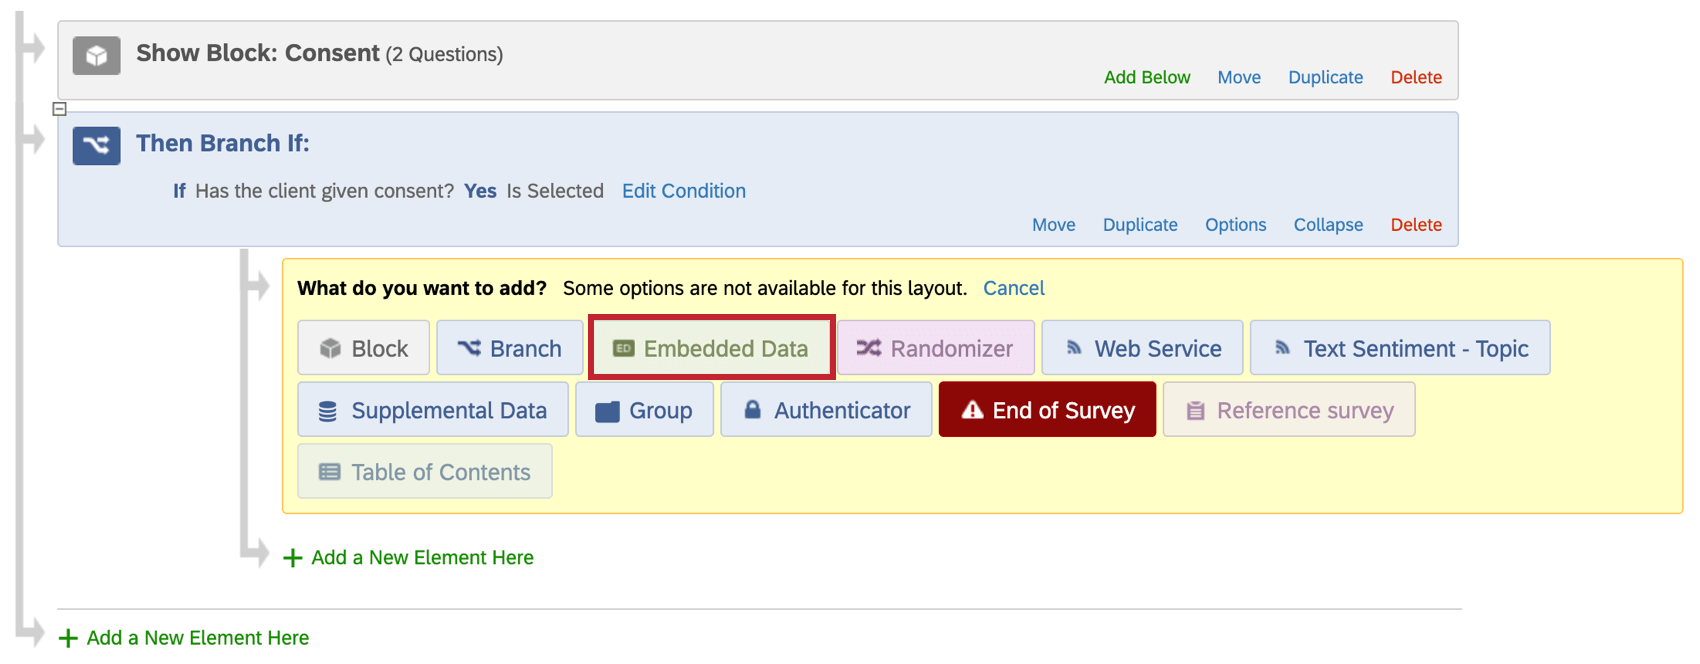1700x664 pixels.
Task: Cancel adding a new element
Action: point(1013,288)
